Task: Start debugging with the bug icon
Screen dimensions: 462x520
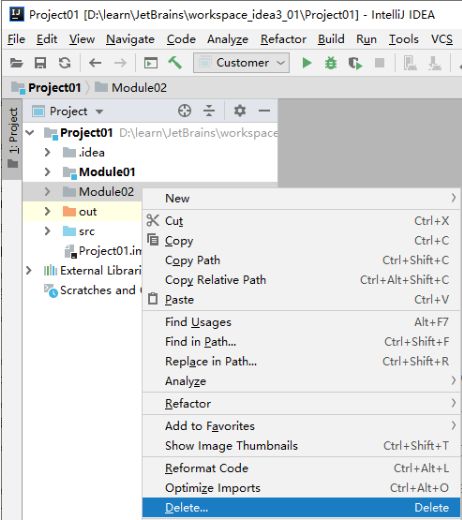Action: [330, 63]
